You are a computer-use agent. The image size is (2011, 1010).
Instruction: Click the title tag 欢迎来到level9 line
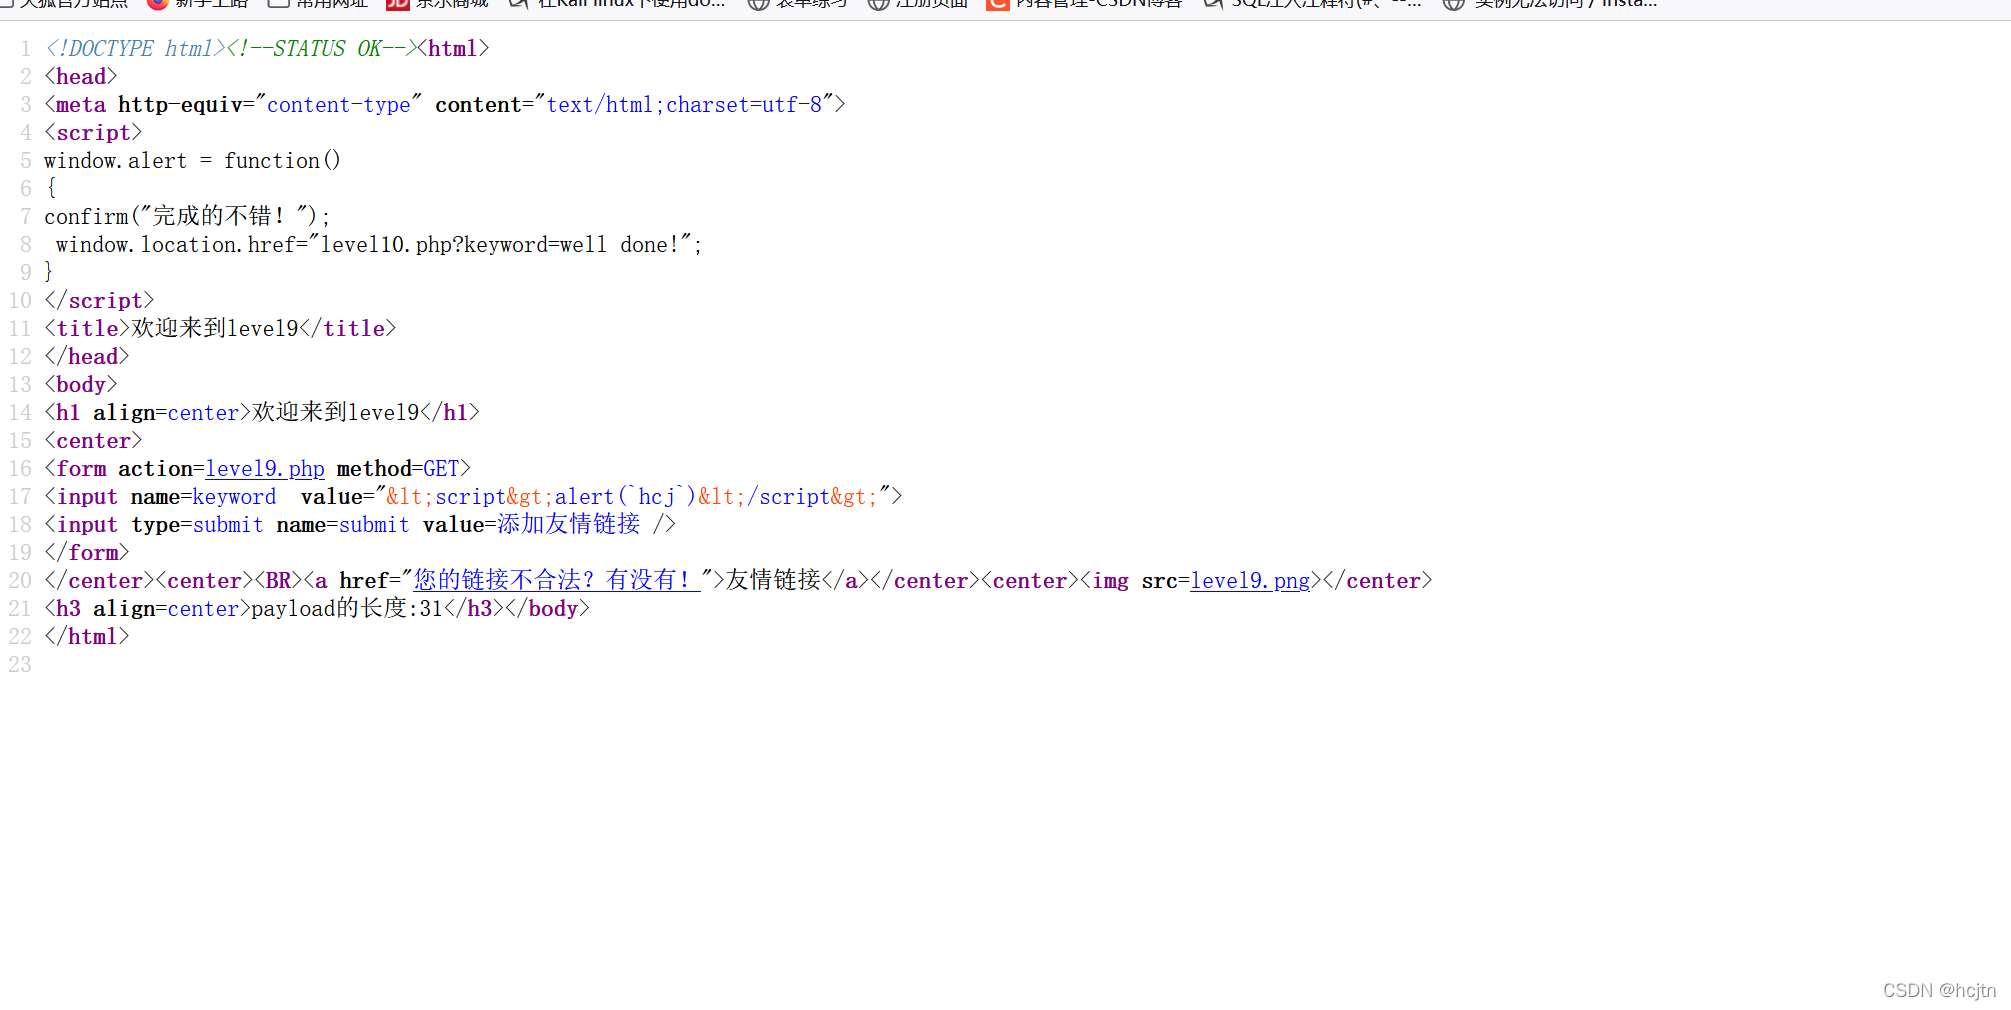220,328
